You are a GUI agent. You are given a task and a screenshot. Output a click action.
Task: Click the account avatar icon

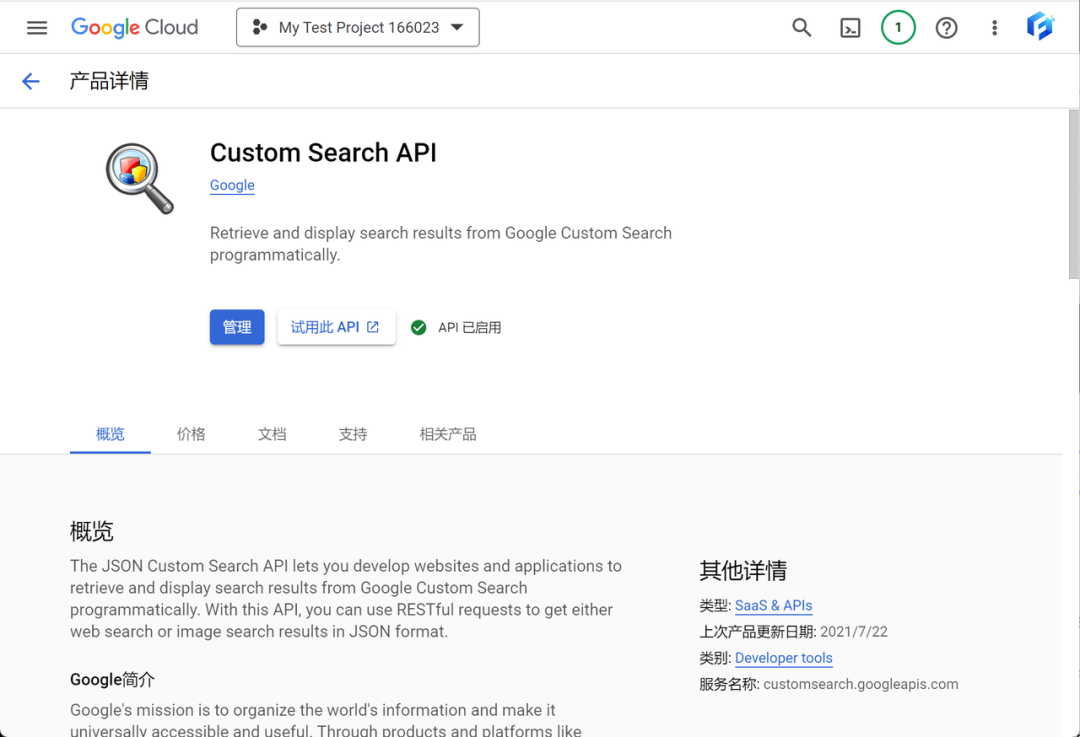pyautogui.click(x=1040, y=27)
